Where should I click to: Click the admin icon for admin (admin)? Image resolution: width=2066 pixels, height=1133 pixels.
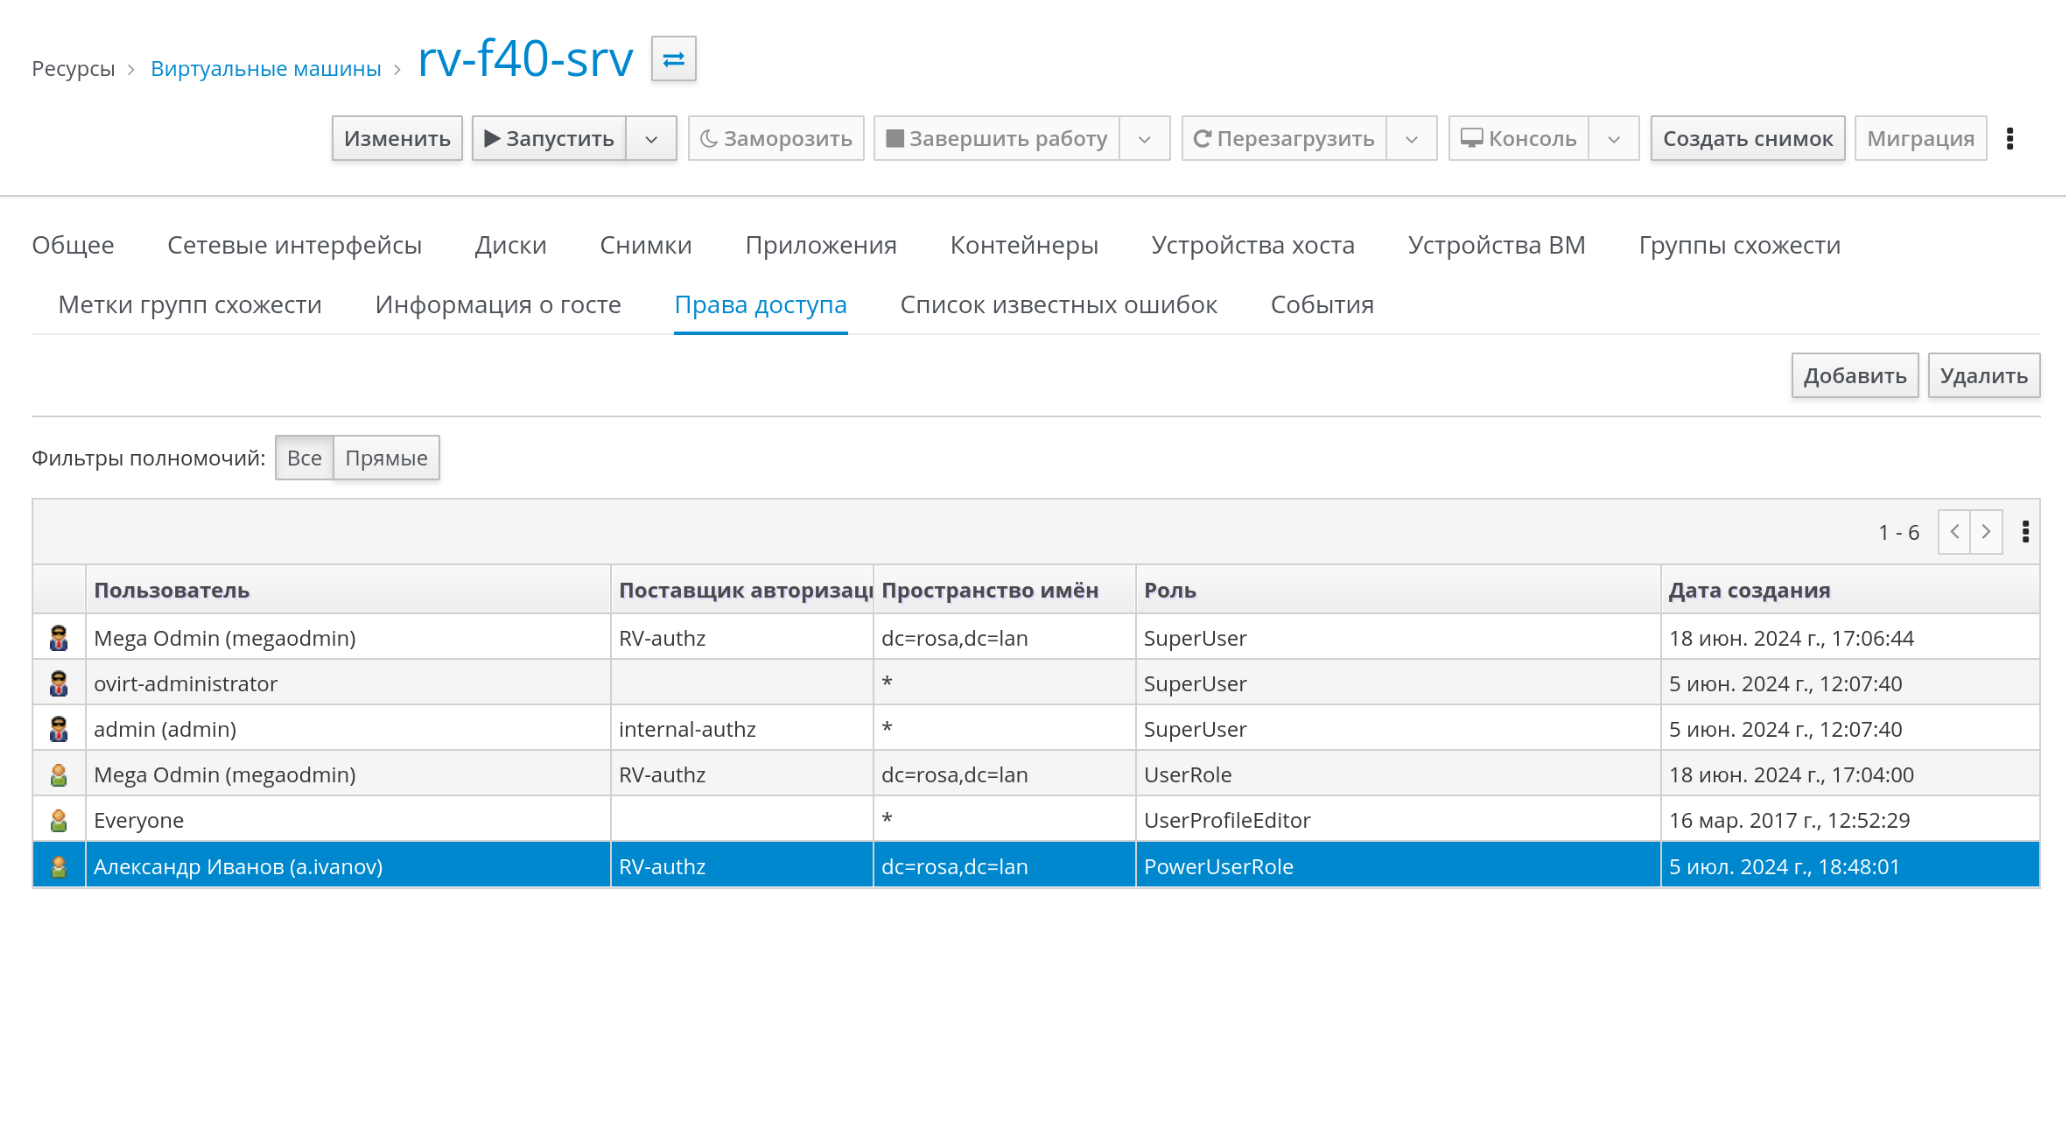pyautogui.click(x=59, y=729)
